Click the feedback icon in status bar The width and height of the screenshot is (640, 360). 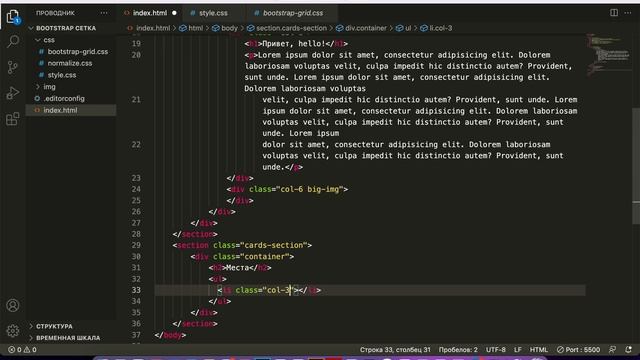[612, 350]
